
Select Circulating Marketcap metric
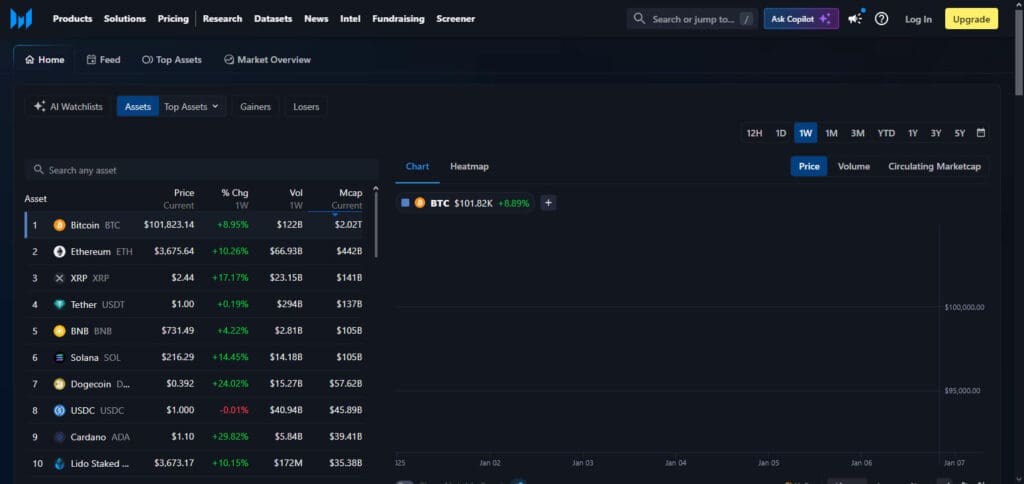click(934, 167)
